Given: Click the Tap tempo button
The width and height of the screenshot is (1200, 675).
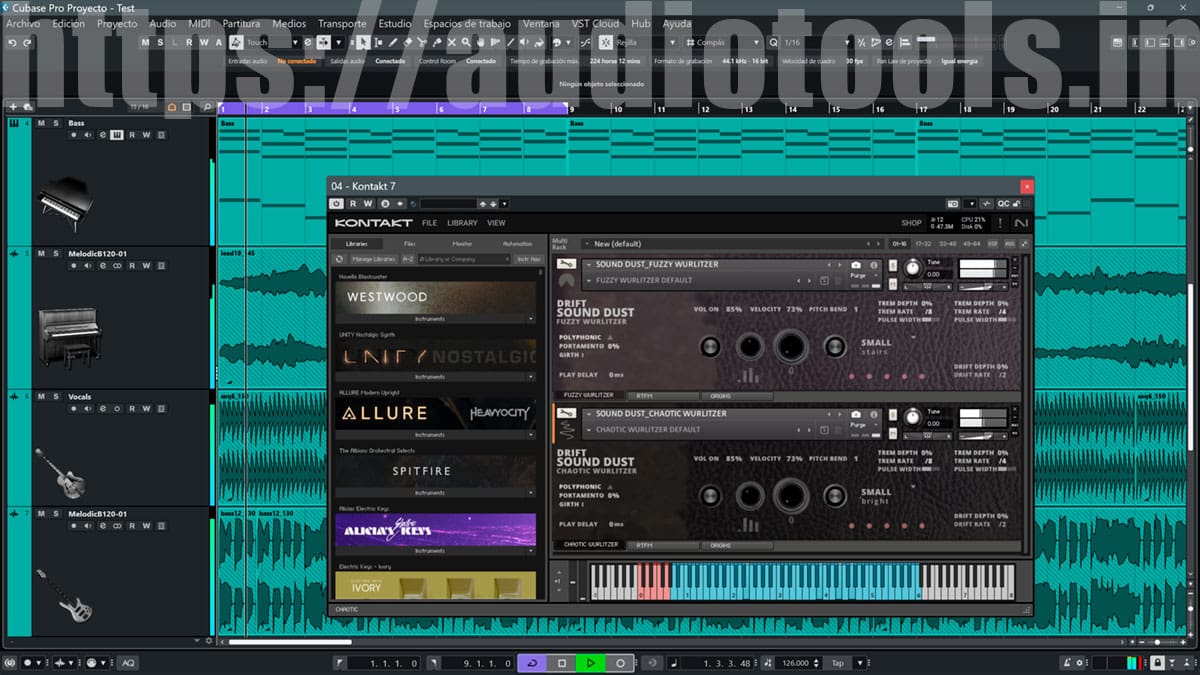Looking at the screenshot, I should 838,663.
